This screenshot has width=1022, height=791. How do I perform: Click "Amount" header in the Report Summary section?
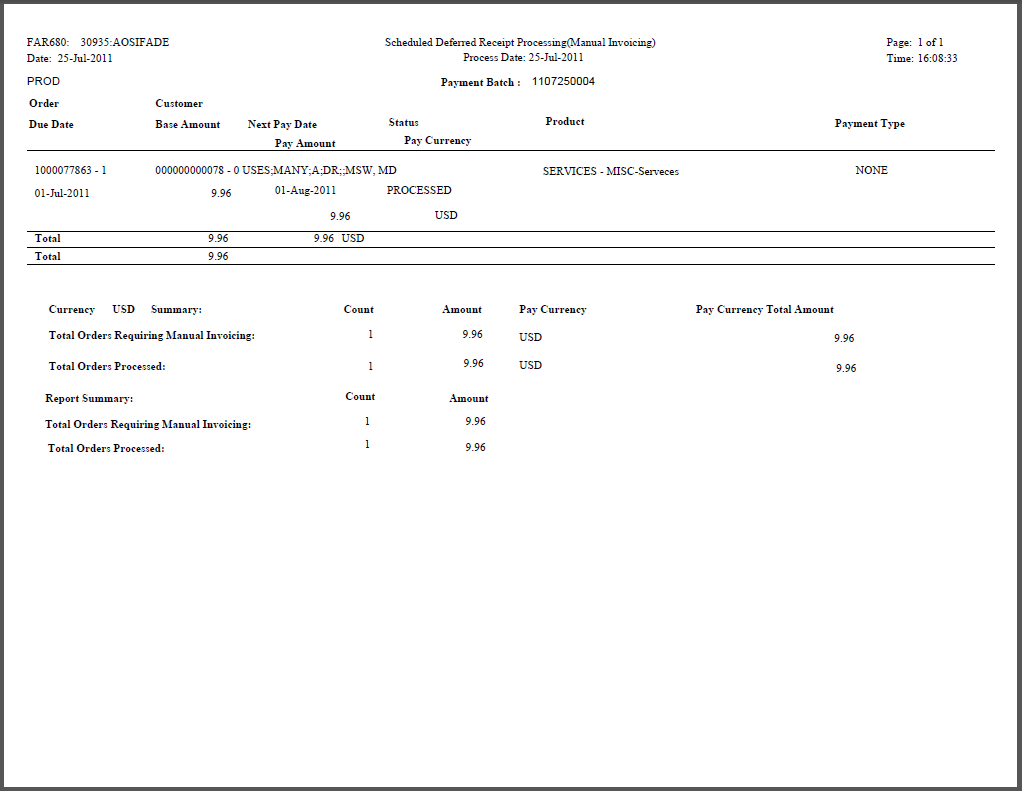pos(469,399)
